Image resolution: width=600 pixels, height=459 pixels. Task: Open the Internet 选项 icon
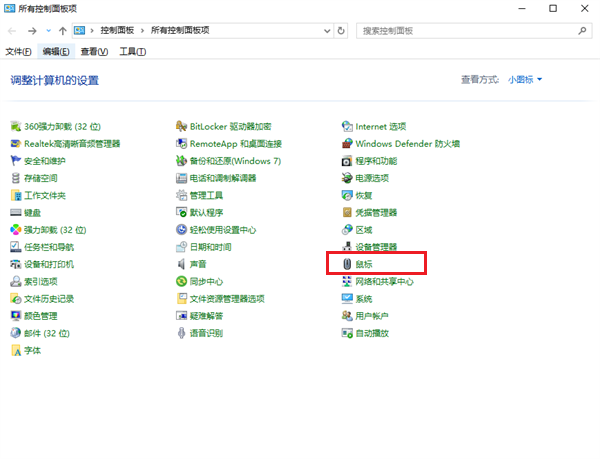(x=347, y=126)
